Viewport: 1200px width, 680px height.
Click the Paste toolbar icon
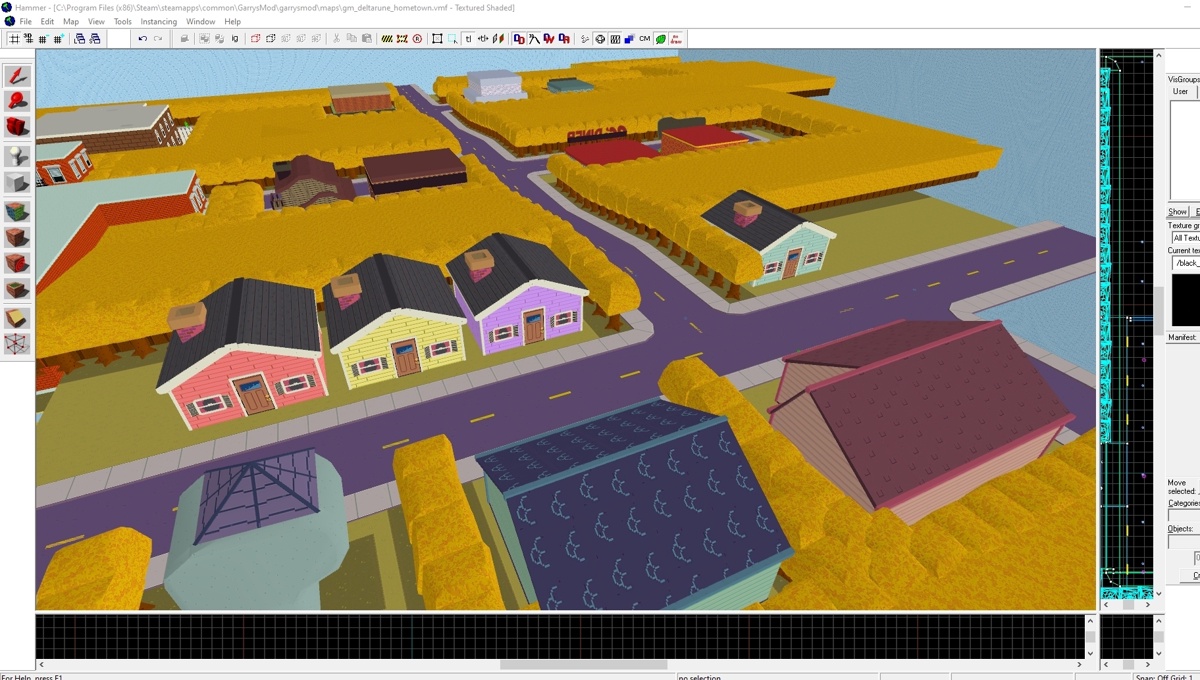367,39
